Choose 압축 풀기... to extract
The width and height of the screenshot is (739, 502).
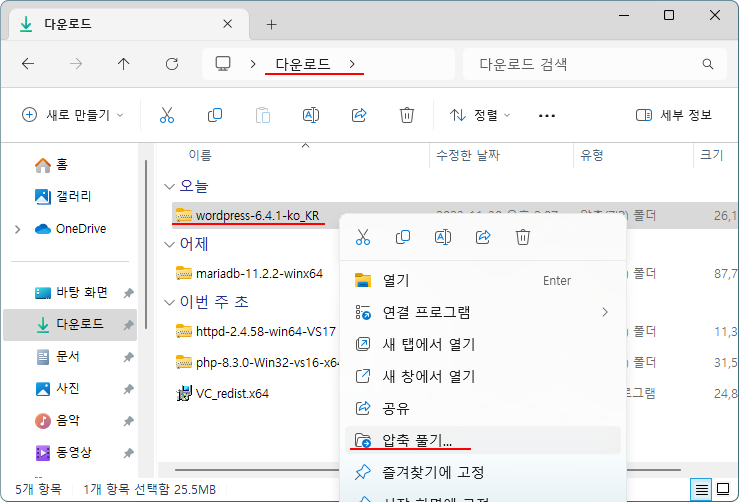tap(483, 440)
